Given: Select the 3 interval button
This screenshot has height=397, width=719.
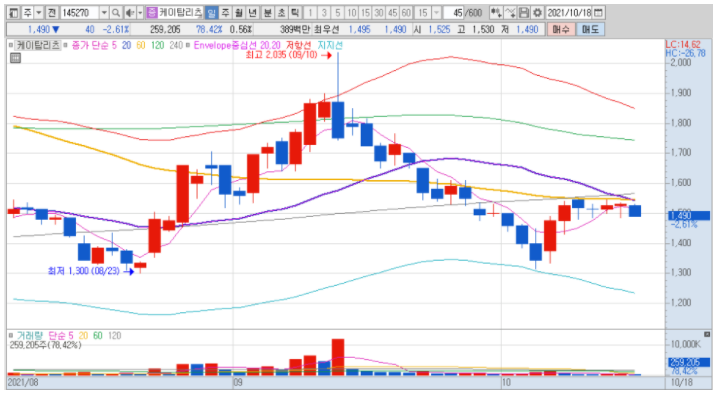Looking at the screenshot, I should click(324, 13).
